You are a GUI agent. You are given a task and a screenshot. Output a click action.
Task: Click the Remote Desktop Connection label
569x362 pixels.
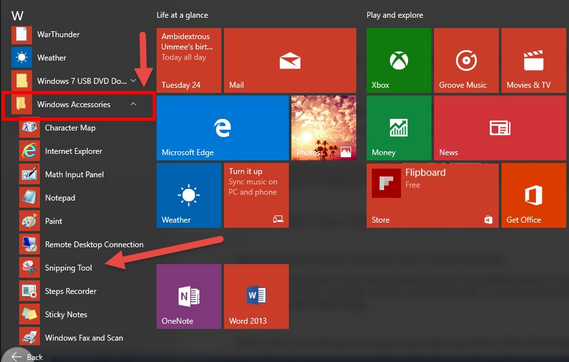(94, 244)
